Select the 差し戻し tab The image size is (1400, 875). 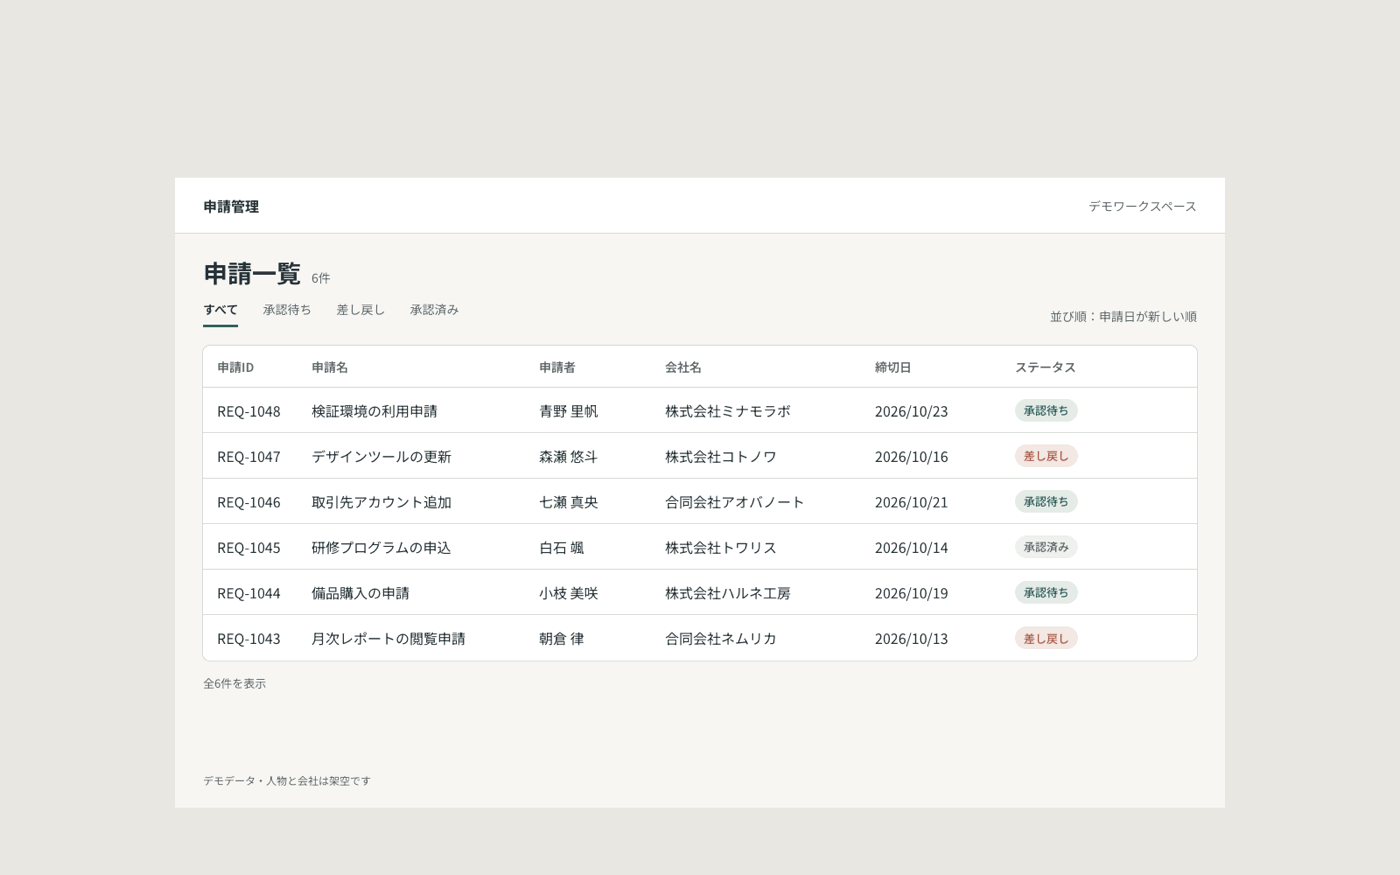tap(360, 310)
